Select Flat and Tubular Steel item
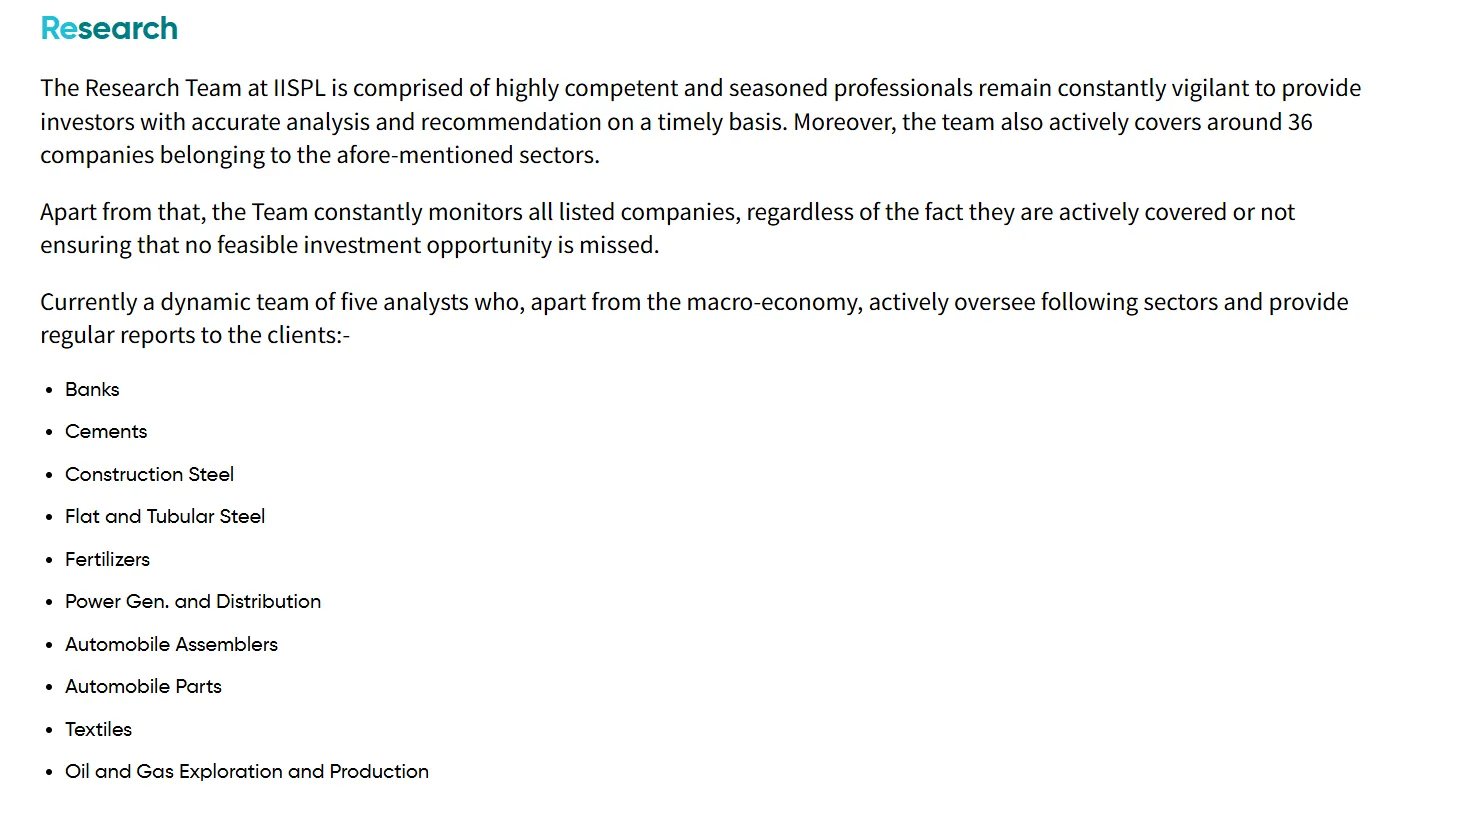 point(165,516)
